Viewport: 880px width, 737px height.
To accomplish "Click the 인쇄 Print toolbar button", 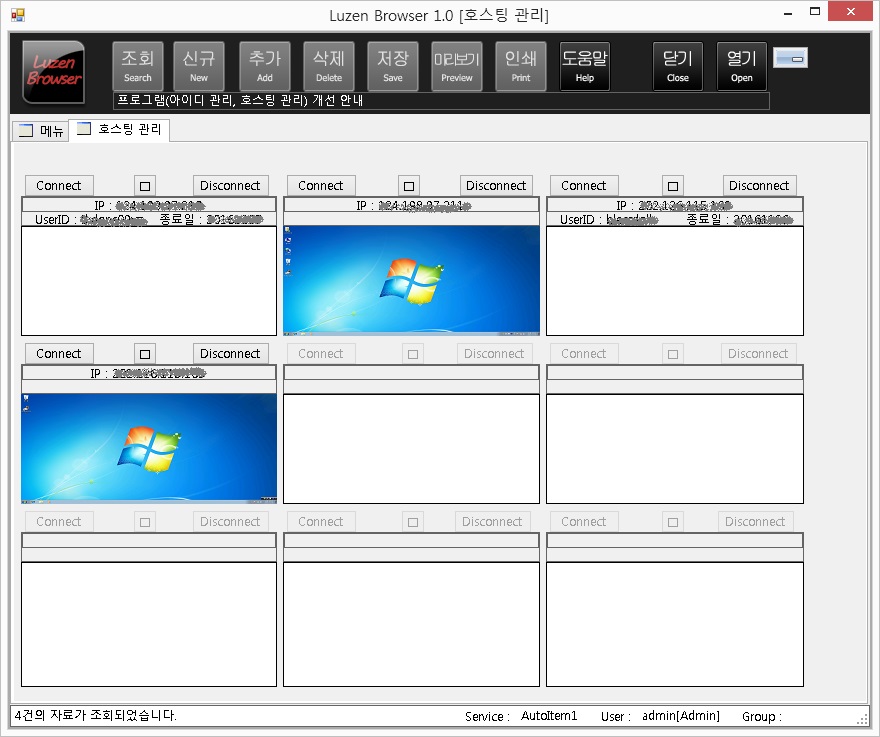I will pyautogui.click(x=520, y=66).
